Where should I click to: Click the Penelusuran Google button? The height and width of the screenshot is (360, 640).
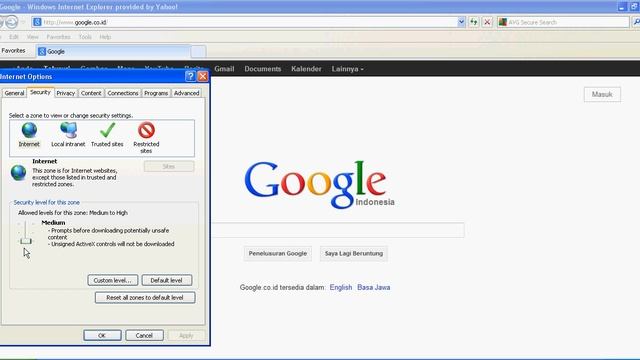pyautogui.click(x=278, y=253)
